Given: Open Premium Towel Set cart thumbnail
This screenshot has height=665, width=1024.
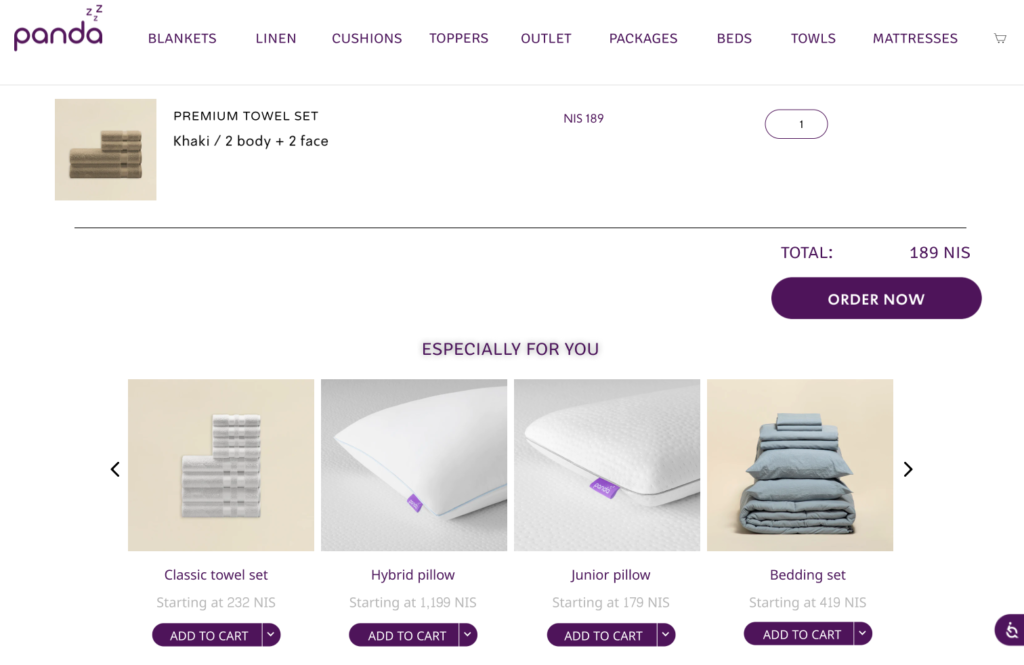Looking at the screenshot, I should (x=106, y=150).
